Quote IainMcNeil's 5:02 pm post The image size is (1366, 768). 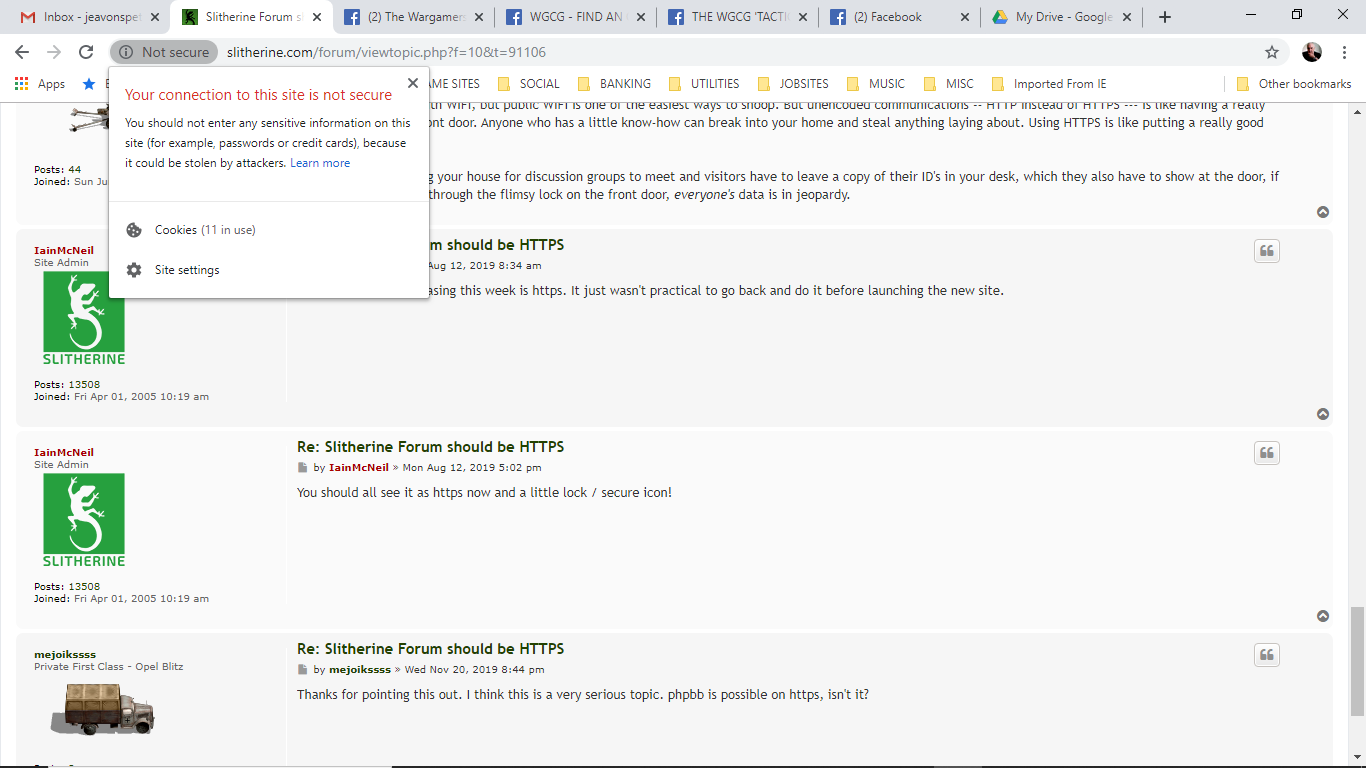pyautogui.click(x=1267, y=453)
